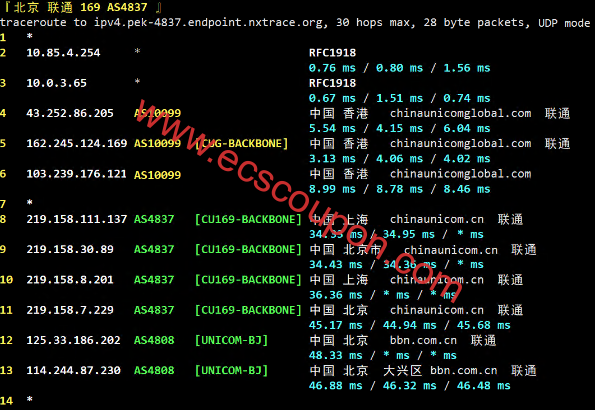Click AS4808 on hop 13
This screenshot has height=410, width=595.
154,371
